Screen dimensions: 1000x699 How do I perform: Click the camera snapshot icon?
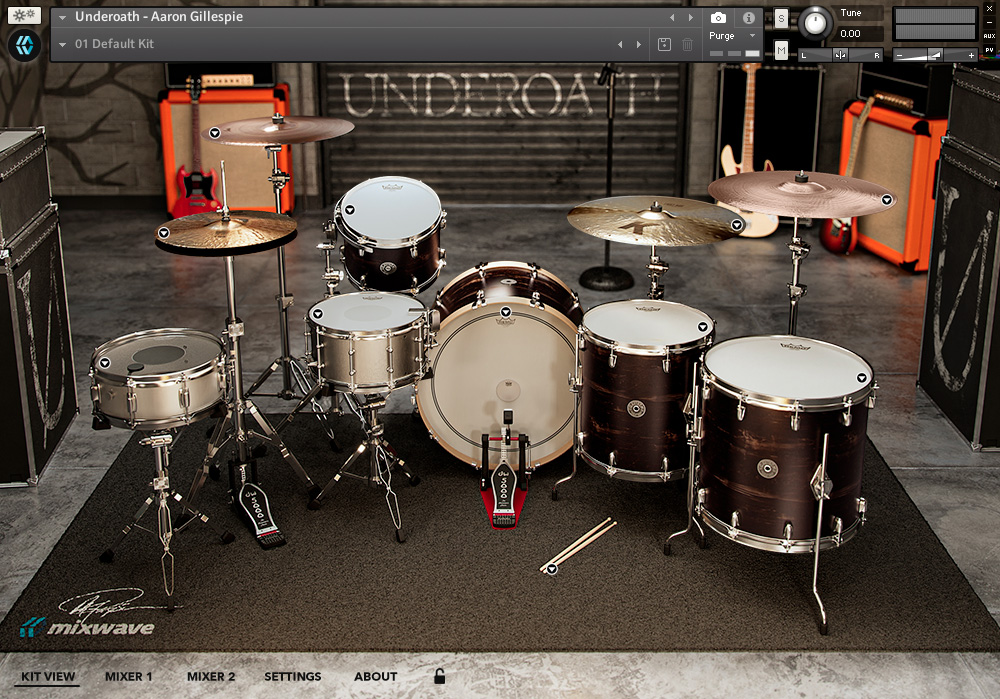pyautogui.click(x=718, y=17)
